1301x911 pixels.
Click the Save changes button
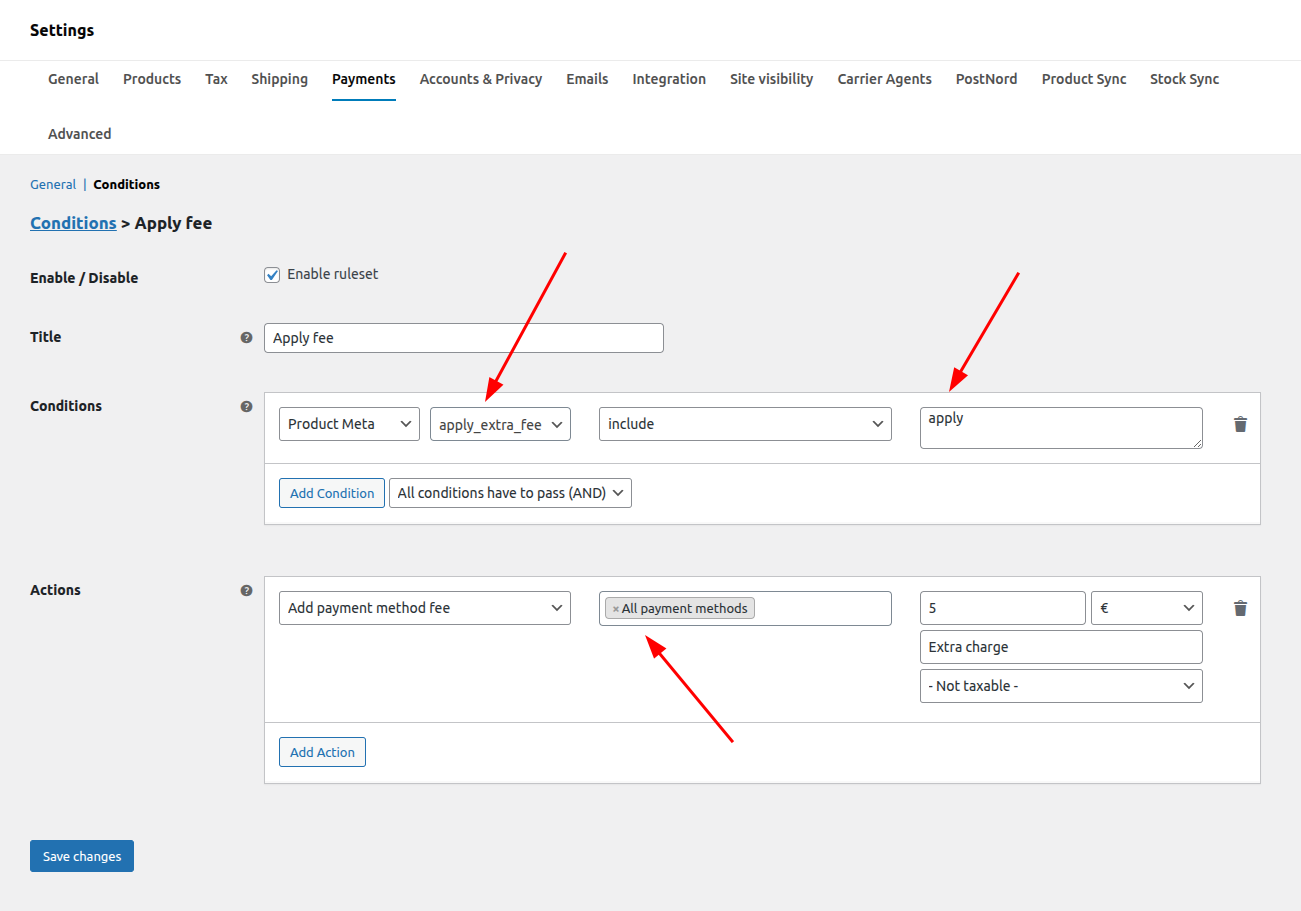point(82,856)
